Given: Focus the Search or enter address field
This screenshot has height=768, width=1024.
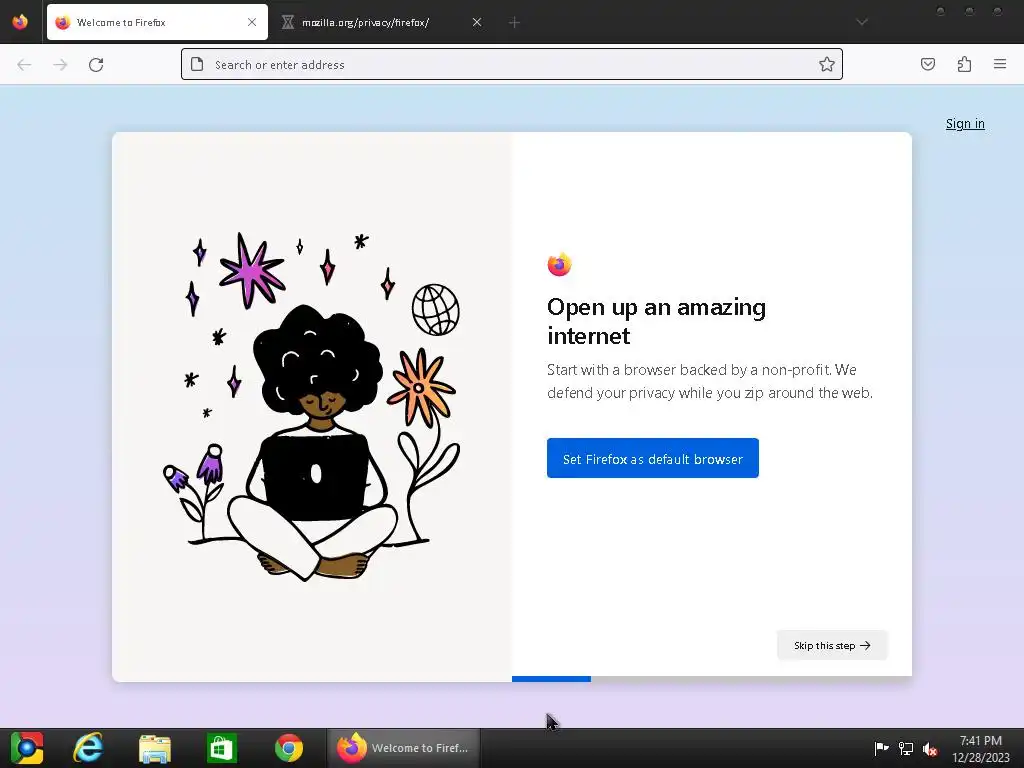Looking at the screenshot, I should (512, 64).
